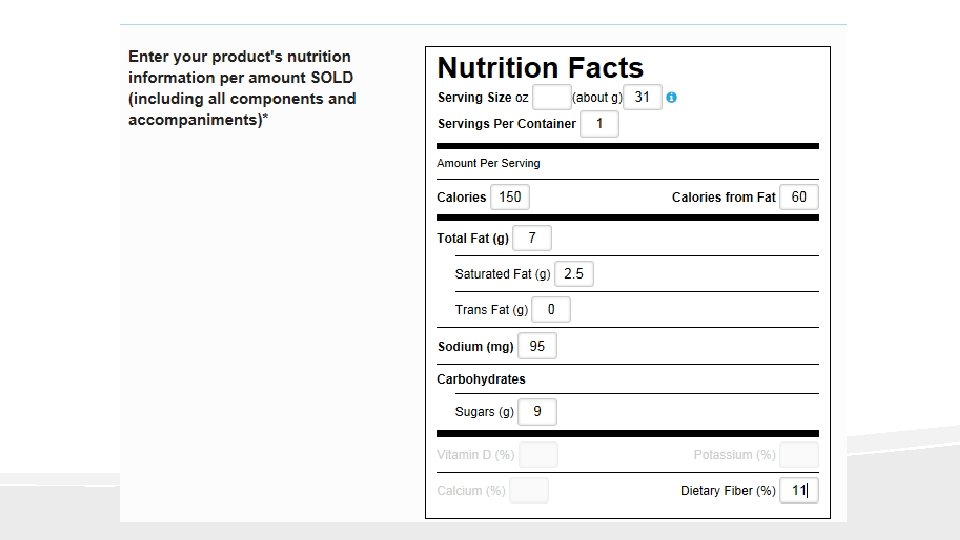Click the grams field showing 31

coord(643,97)
